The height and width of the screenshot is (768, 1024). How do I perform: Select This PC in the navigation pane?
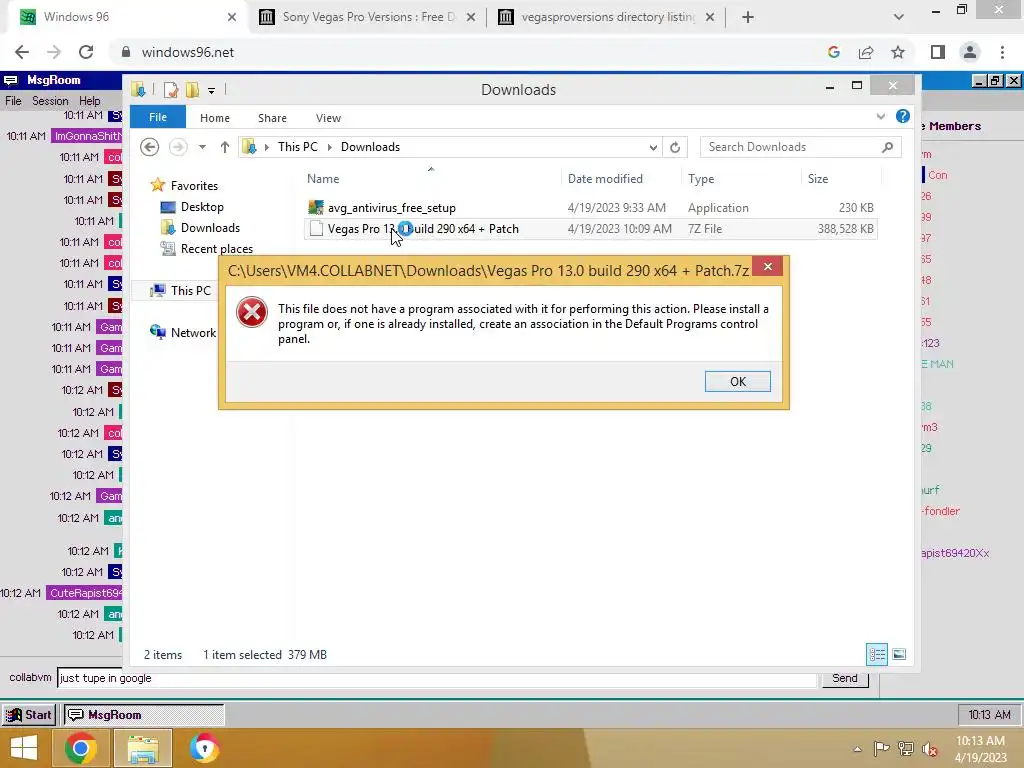[x=191, y=291]
